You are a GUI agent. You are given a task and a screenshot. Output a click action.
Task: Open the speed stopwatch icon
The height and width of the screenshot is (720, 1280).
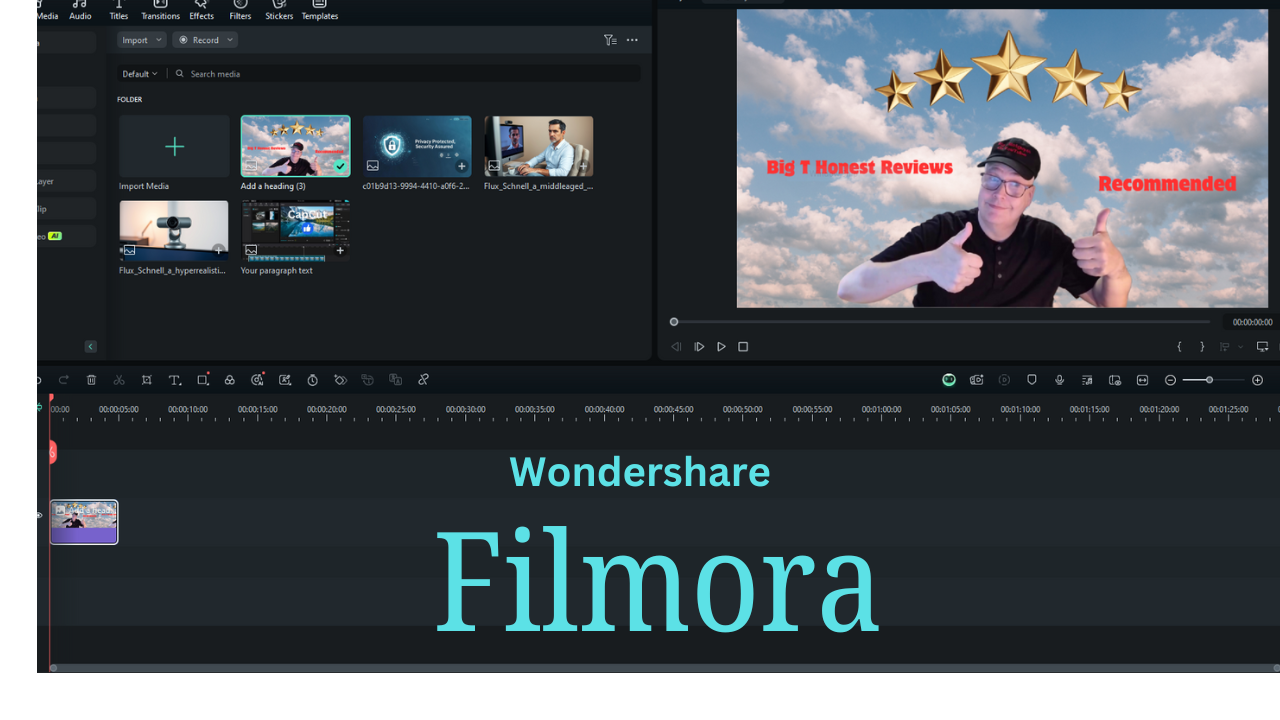(x=312, y=380)
